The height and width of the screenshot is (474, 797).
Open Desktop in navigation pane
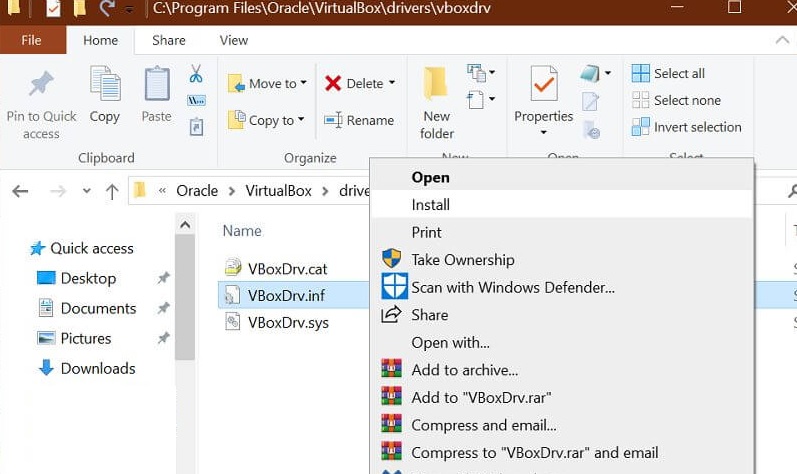click(77, 278)
